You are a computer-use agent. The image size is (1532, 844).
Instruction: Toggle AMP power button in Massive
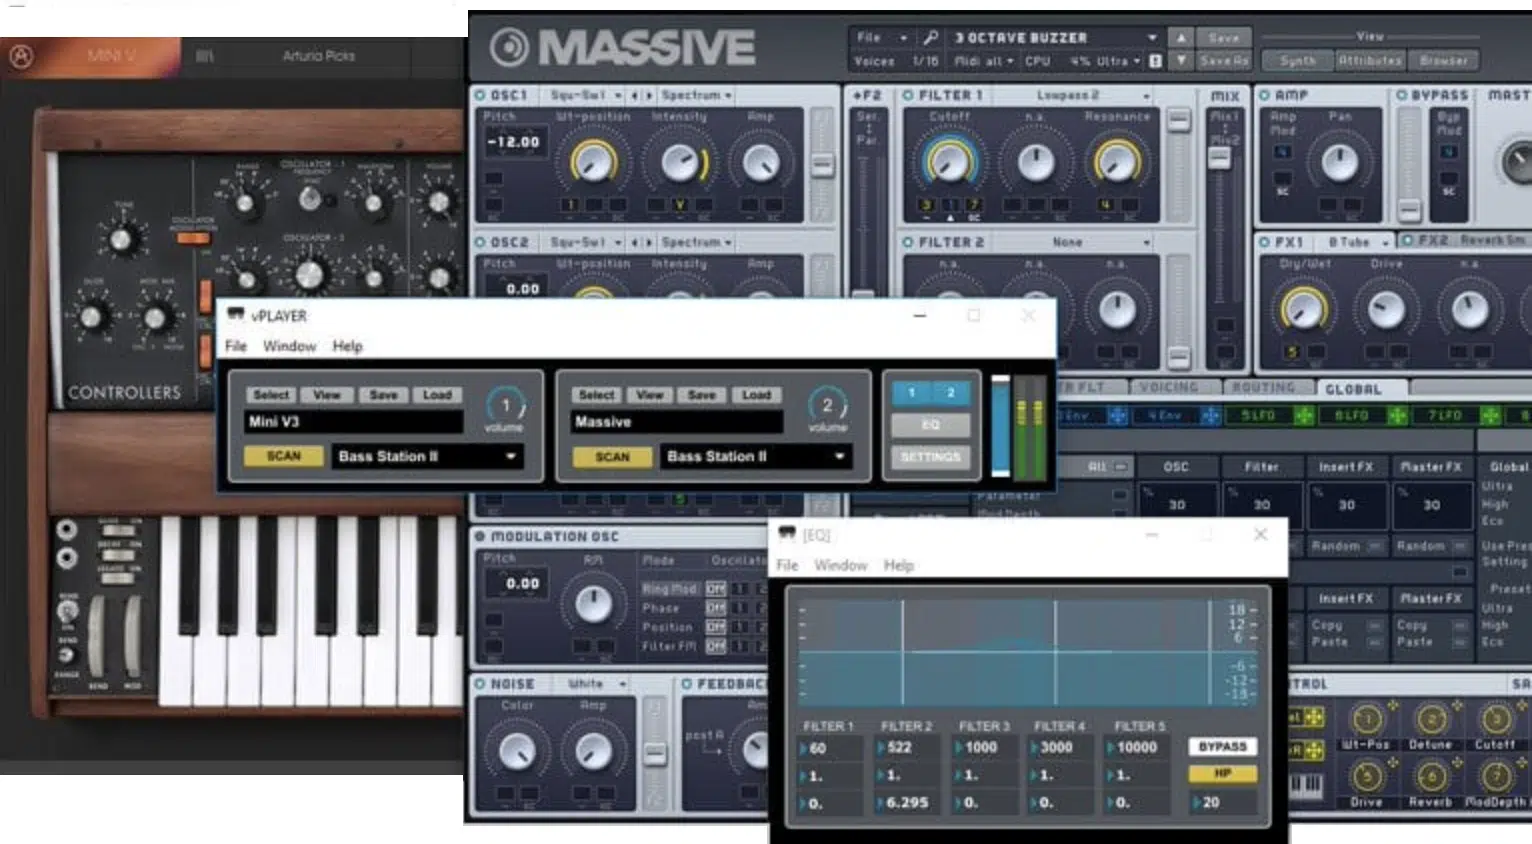click(1264, 95)
